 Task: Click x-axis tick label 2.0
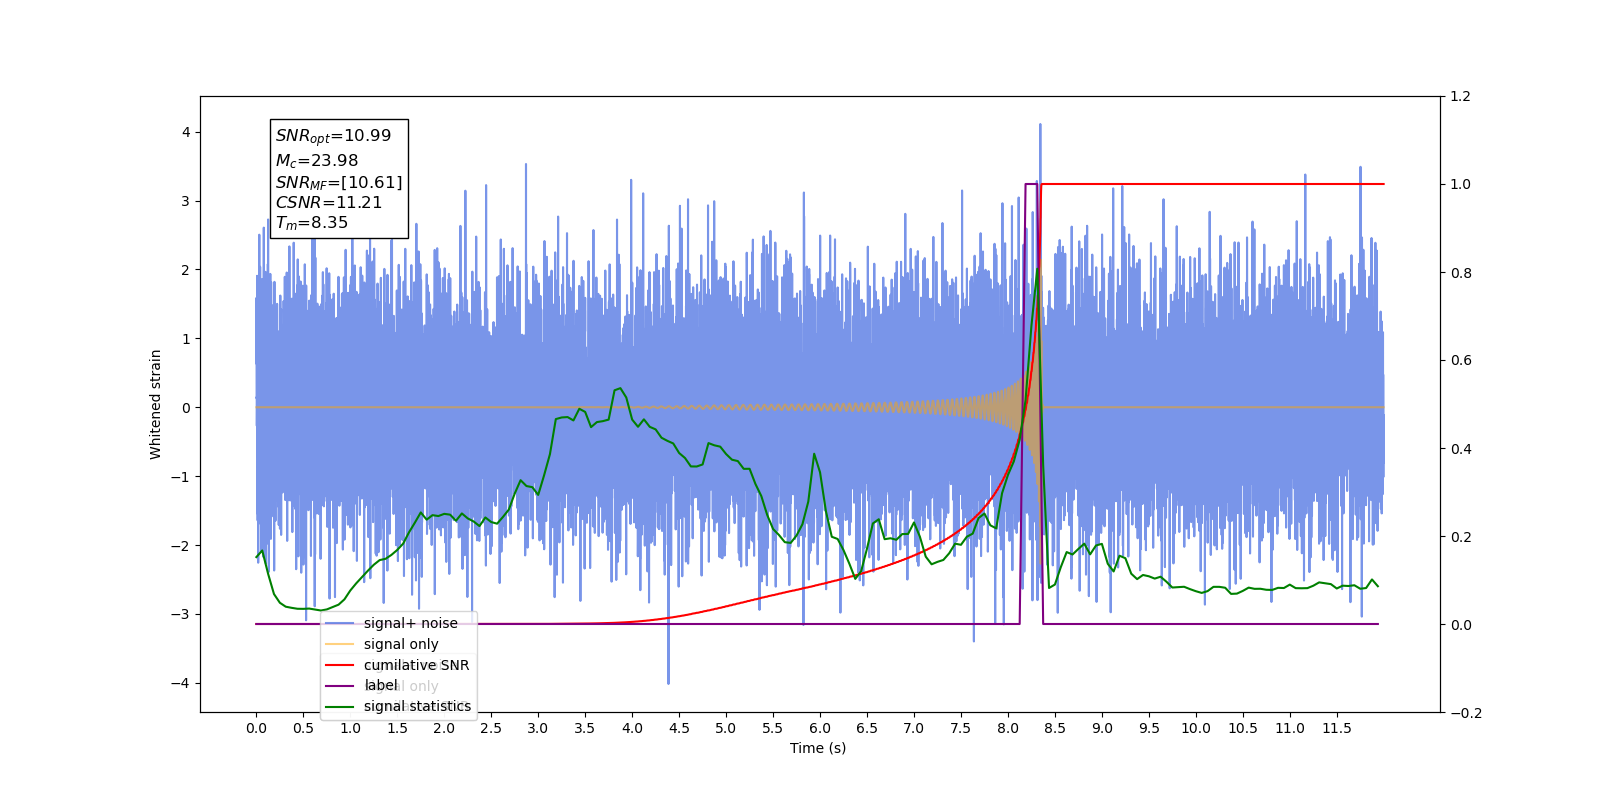(444, 728)
